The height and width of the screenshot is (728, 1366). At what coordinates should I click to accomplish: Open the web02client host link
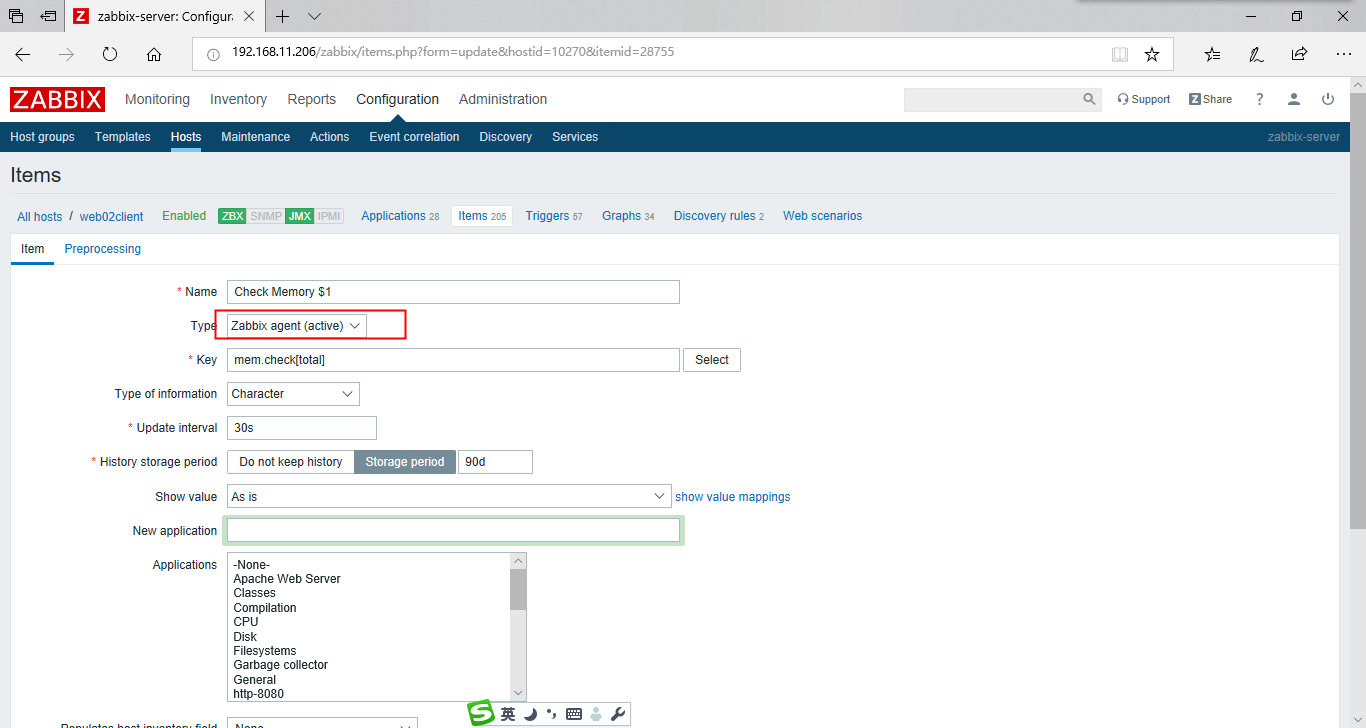click(x=111, y=217)
